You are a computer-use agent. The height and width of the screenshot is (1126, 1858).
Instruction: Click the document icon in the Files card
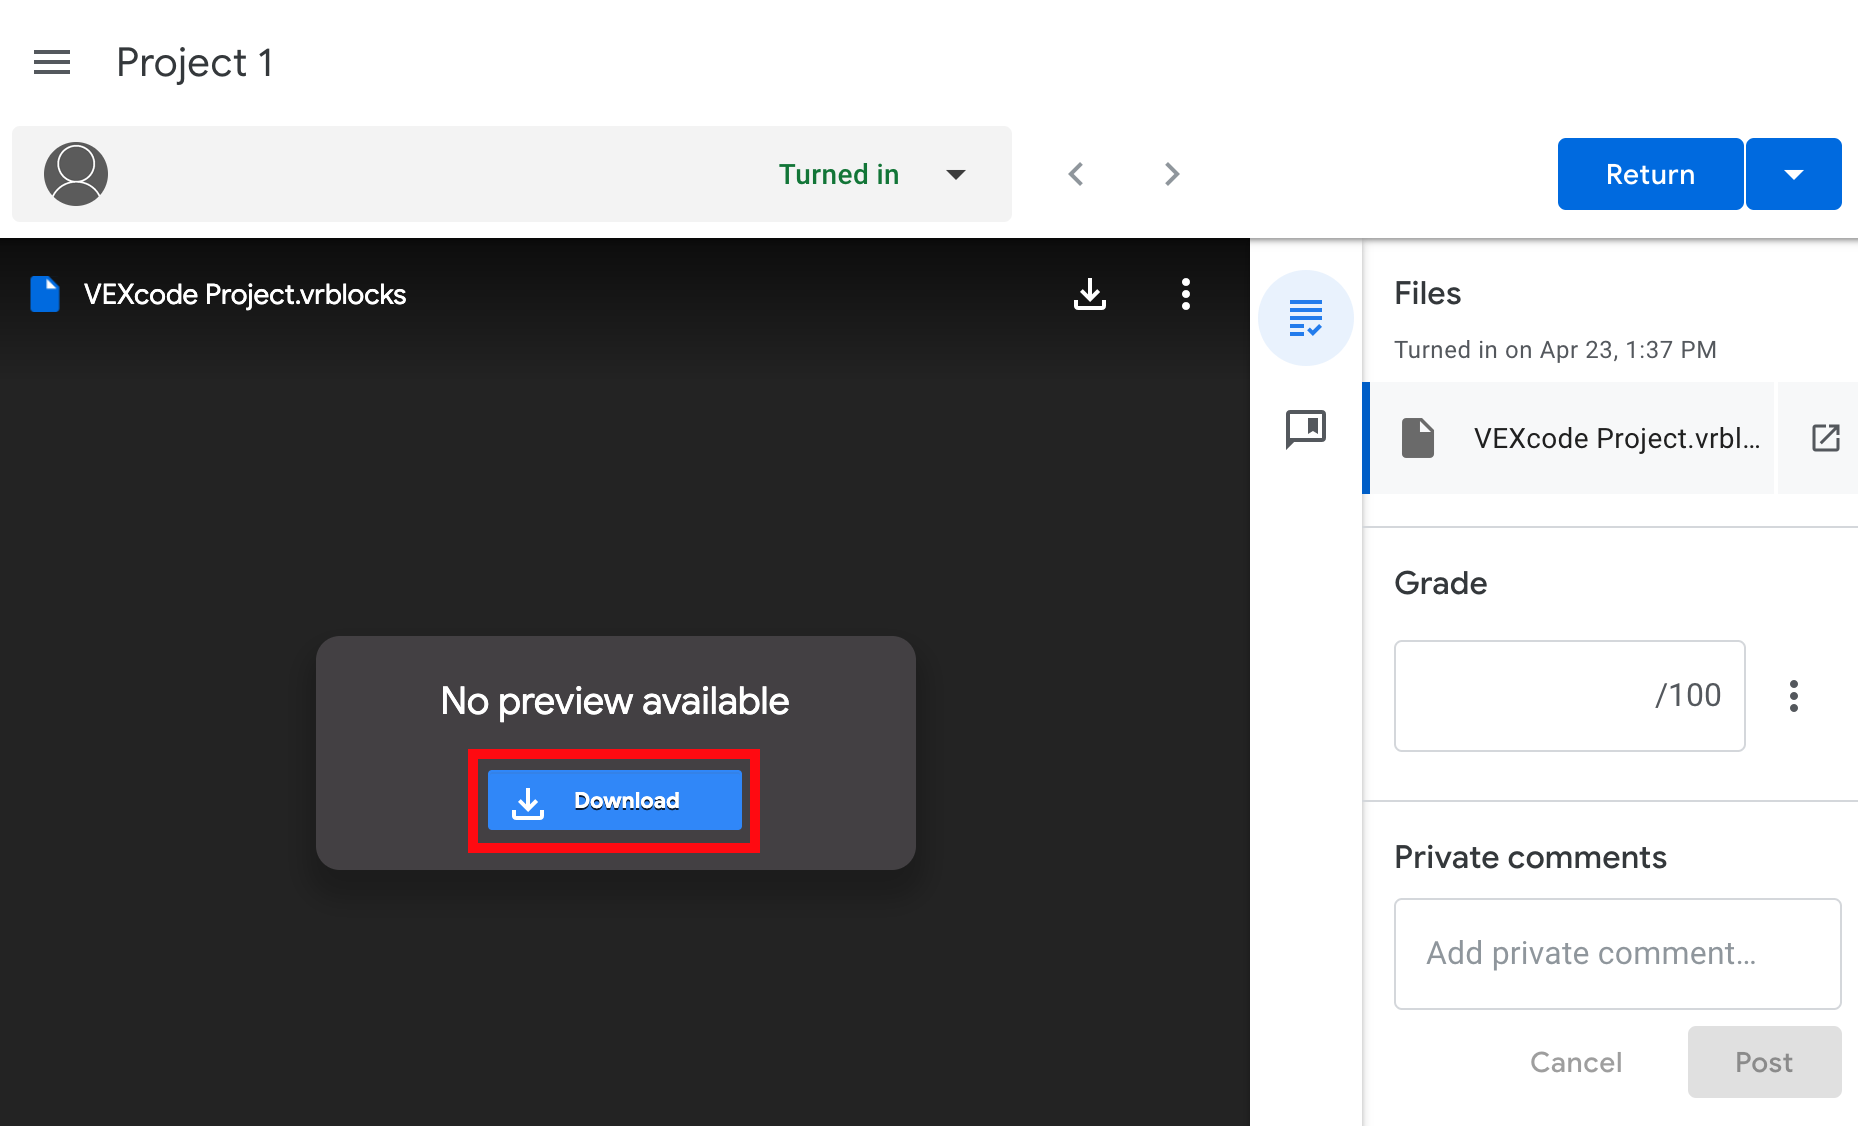click(1416, 438)
